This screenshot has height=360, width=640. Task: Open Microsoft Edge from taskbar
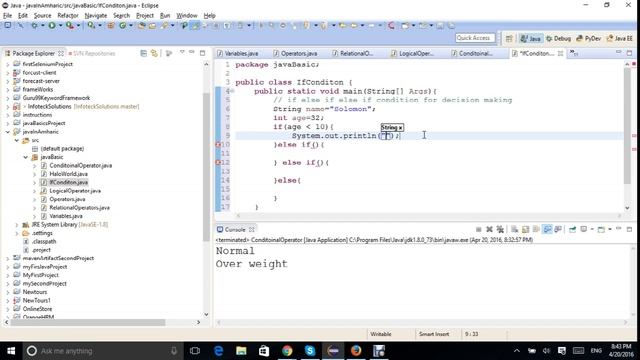218,351
